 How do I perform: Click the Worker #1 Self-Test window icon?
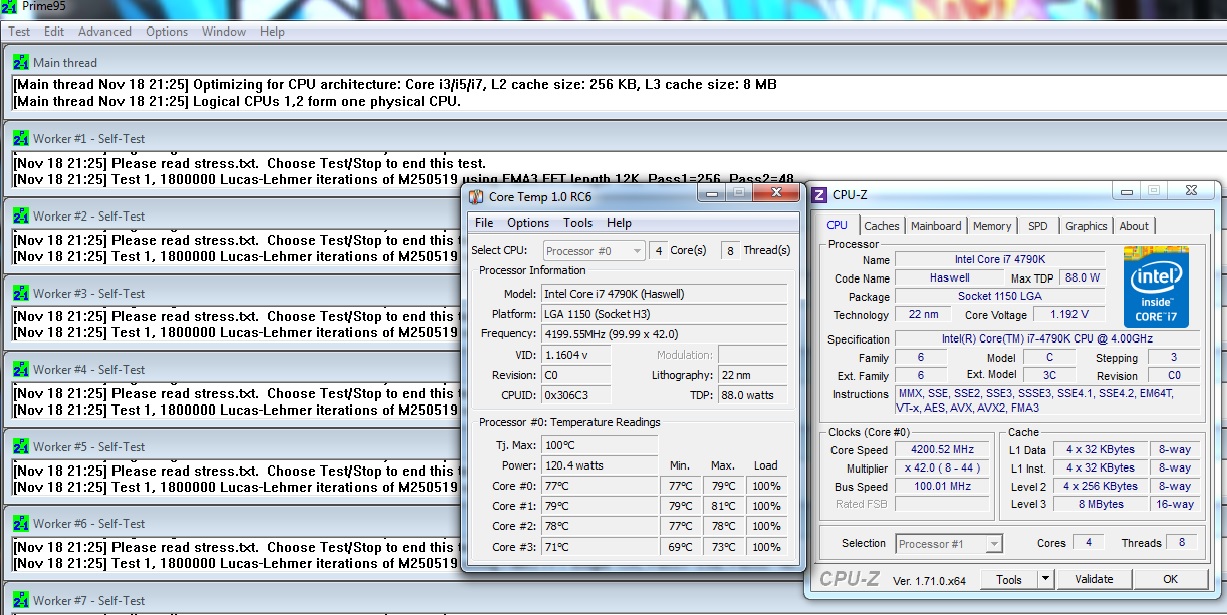point(21,138)
